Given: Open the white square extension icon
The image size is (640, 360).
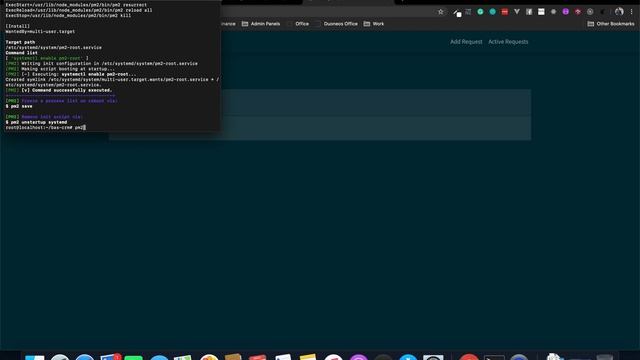Looking at the screenshot, I should 541,12.
